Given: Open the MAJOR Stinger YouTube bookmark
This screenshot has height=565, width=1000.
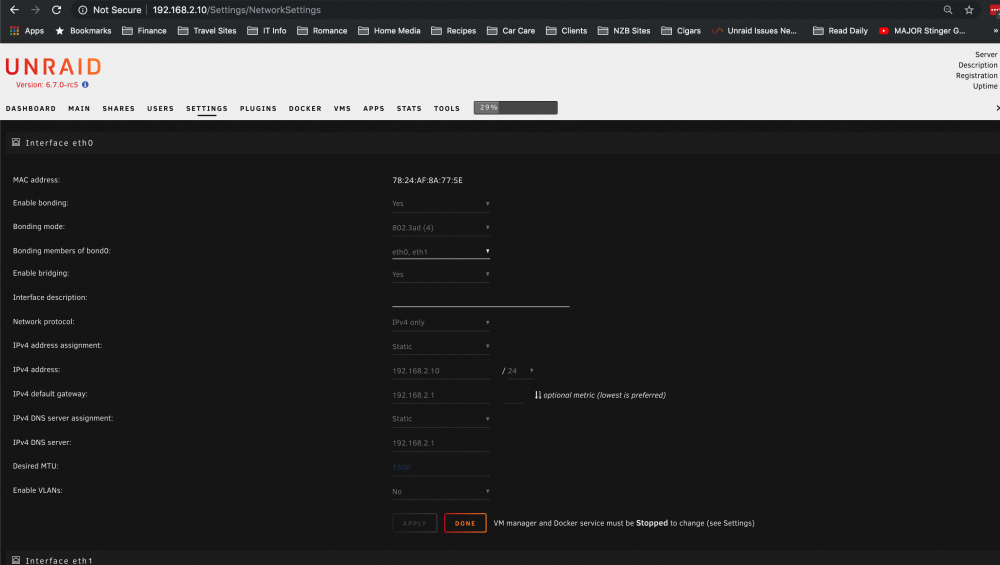Looking at the screenshot, I should click(x=922, y=31).
